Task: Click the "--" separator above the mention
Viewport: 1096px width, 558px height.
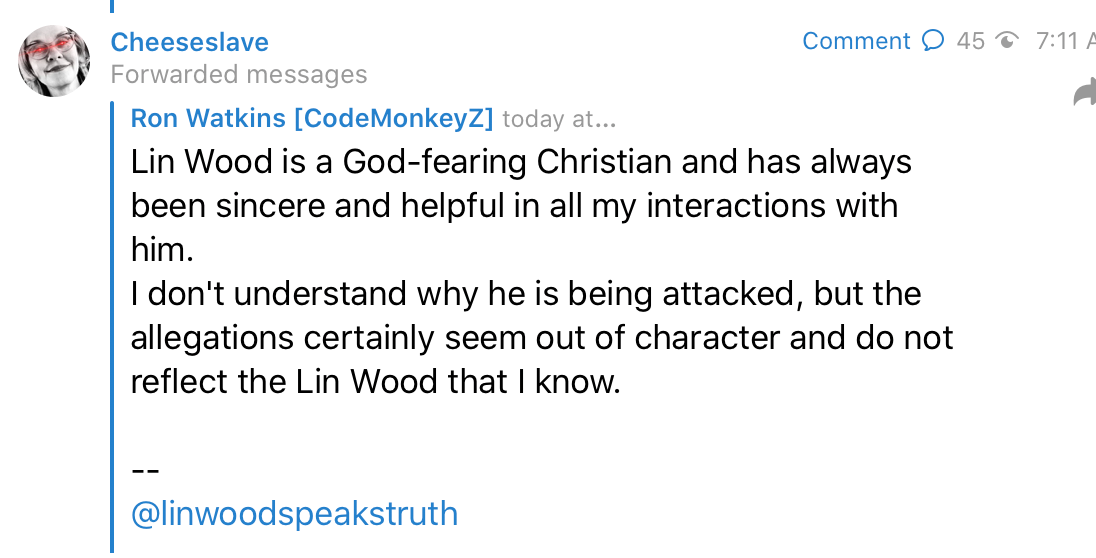Action: [x=145, y=469]
